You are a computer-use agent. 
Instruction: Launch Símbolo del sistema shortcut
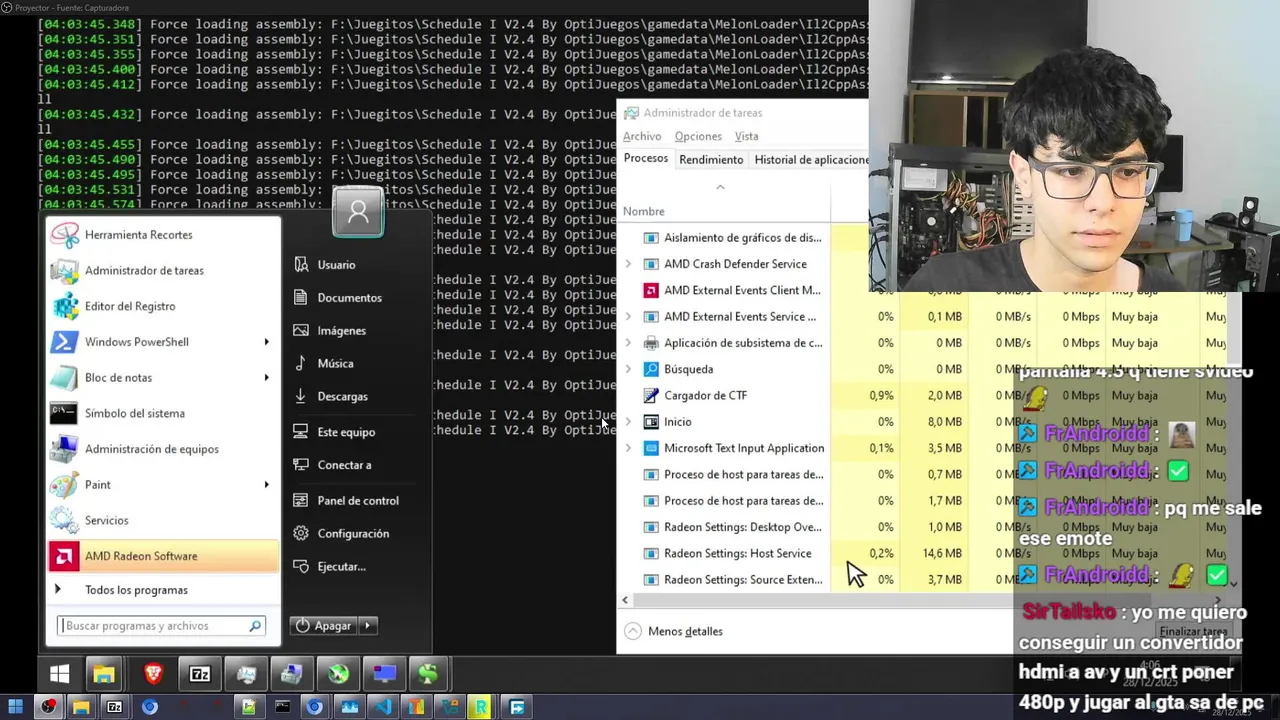tap(163, 413)
